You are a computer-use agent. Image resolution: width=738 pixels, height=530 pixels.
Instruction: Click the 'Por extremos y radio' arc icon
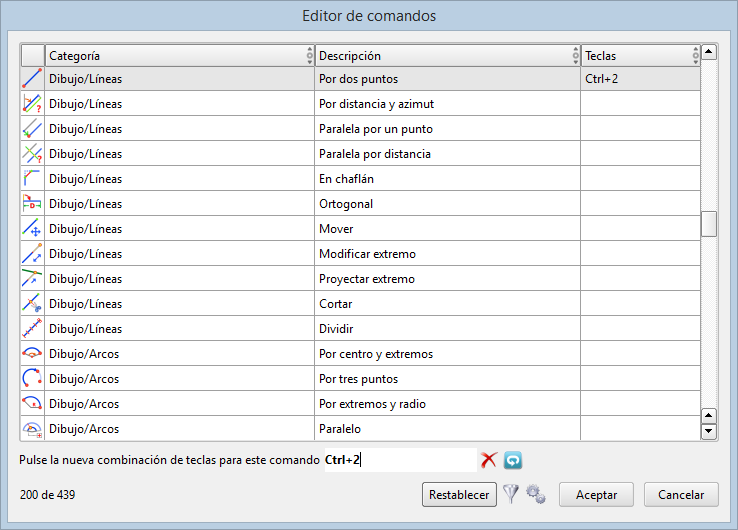click(32, 403)
